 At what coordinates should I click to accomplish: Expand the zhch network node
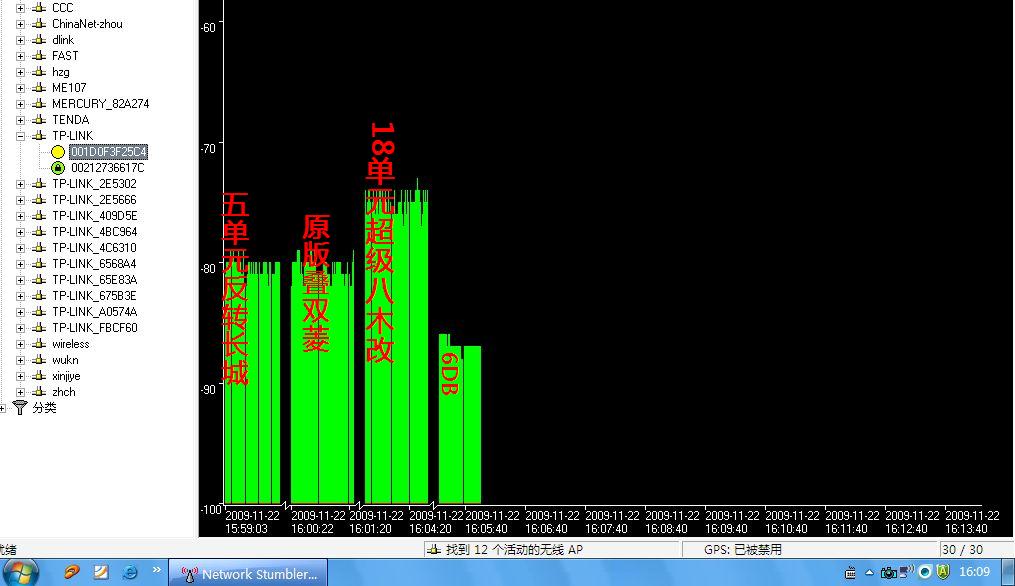pos(21,392)
